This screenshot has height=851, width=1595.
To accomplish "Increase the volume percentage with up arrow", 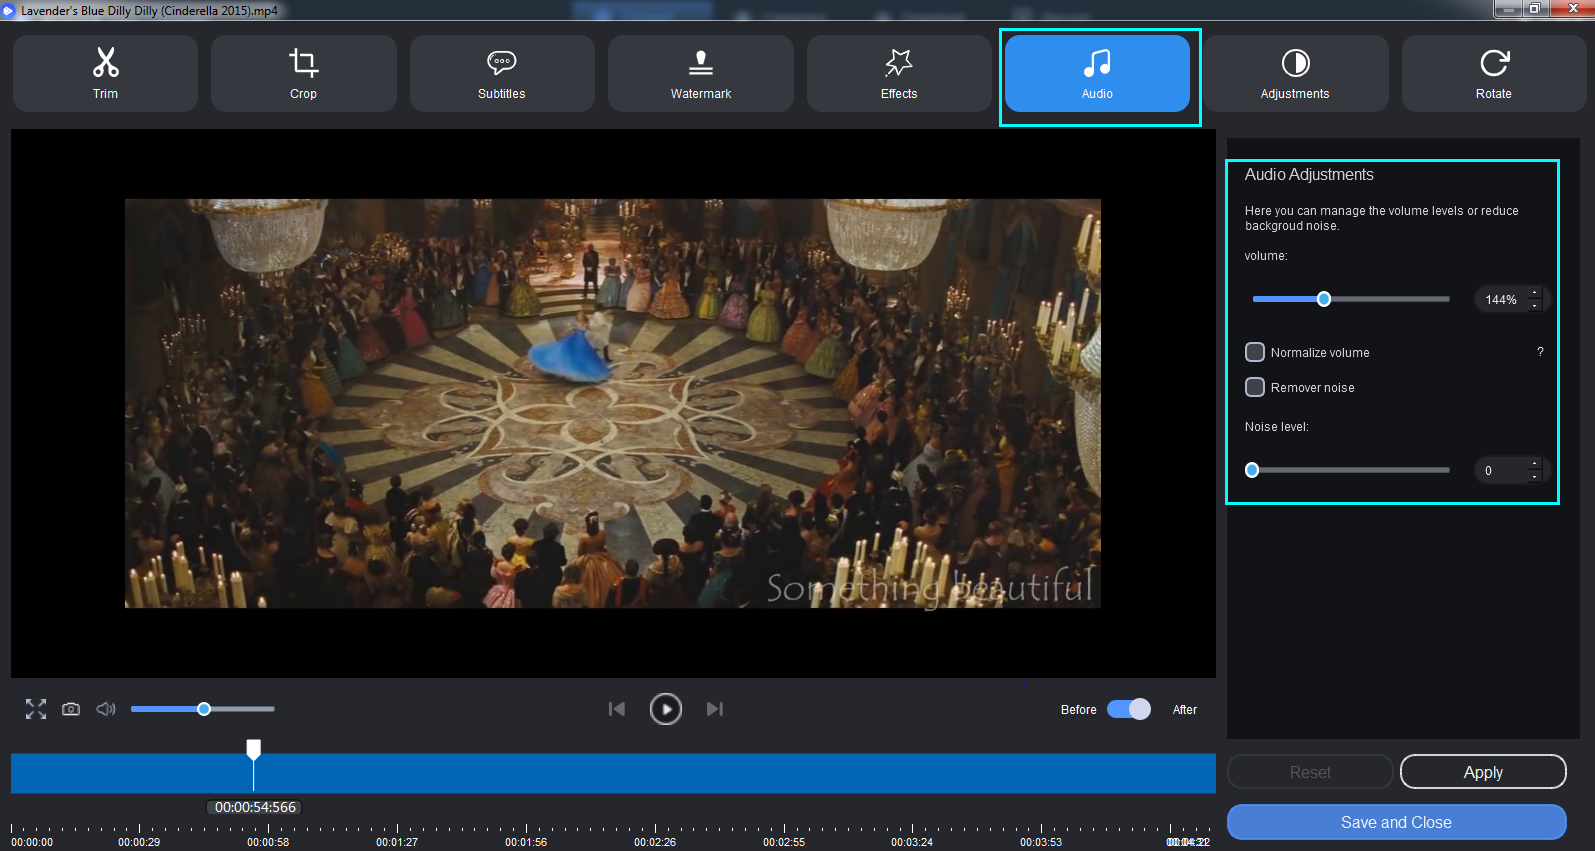I will tap(1535, 293).
